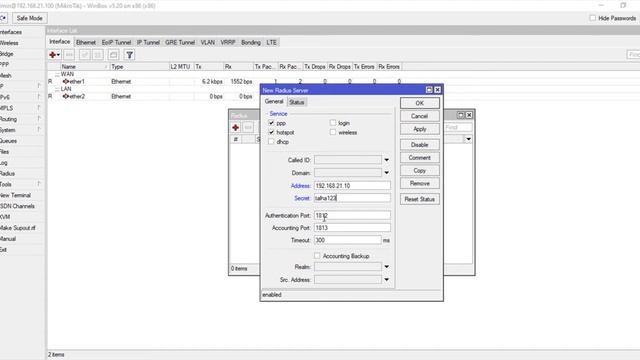Image resolution: width=640 pixels, height=360 pixels.
Task: Click the disable cross icon in Interface List toolbar
Action: (98, 55)
